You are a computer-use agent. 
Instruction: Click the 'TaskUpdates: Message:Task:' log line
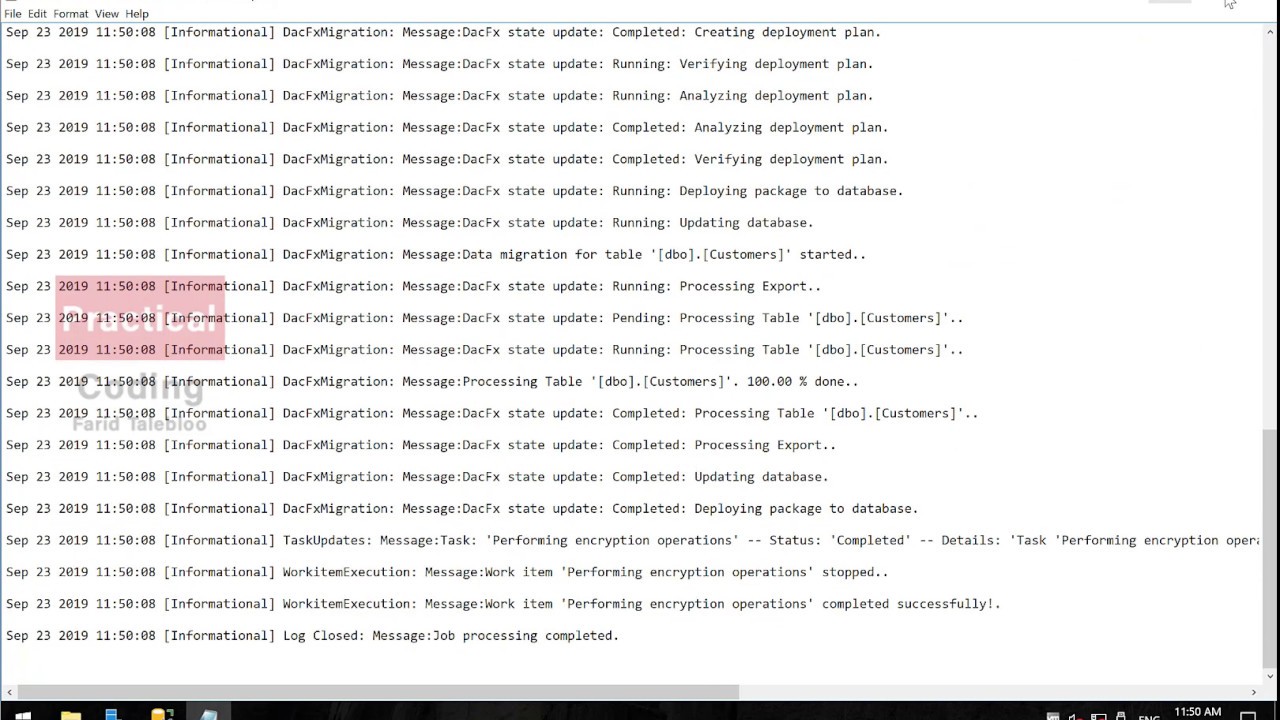tap(632, 541)
